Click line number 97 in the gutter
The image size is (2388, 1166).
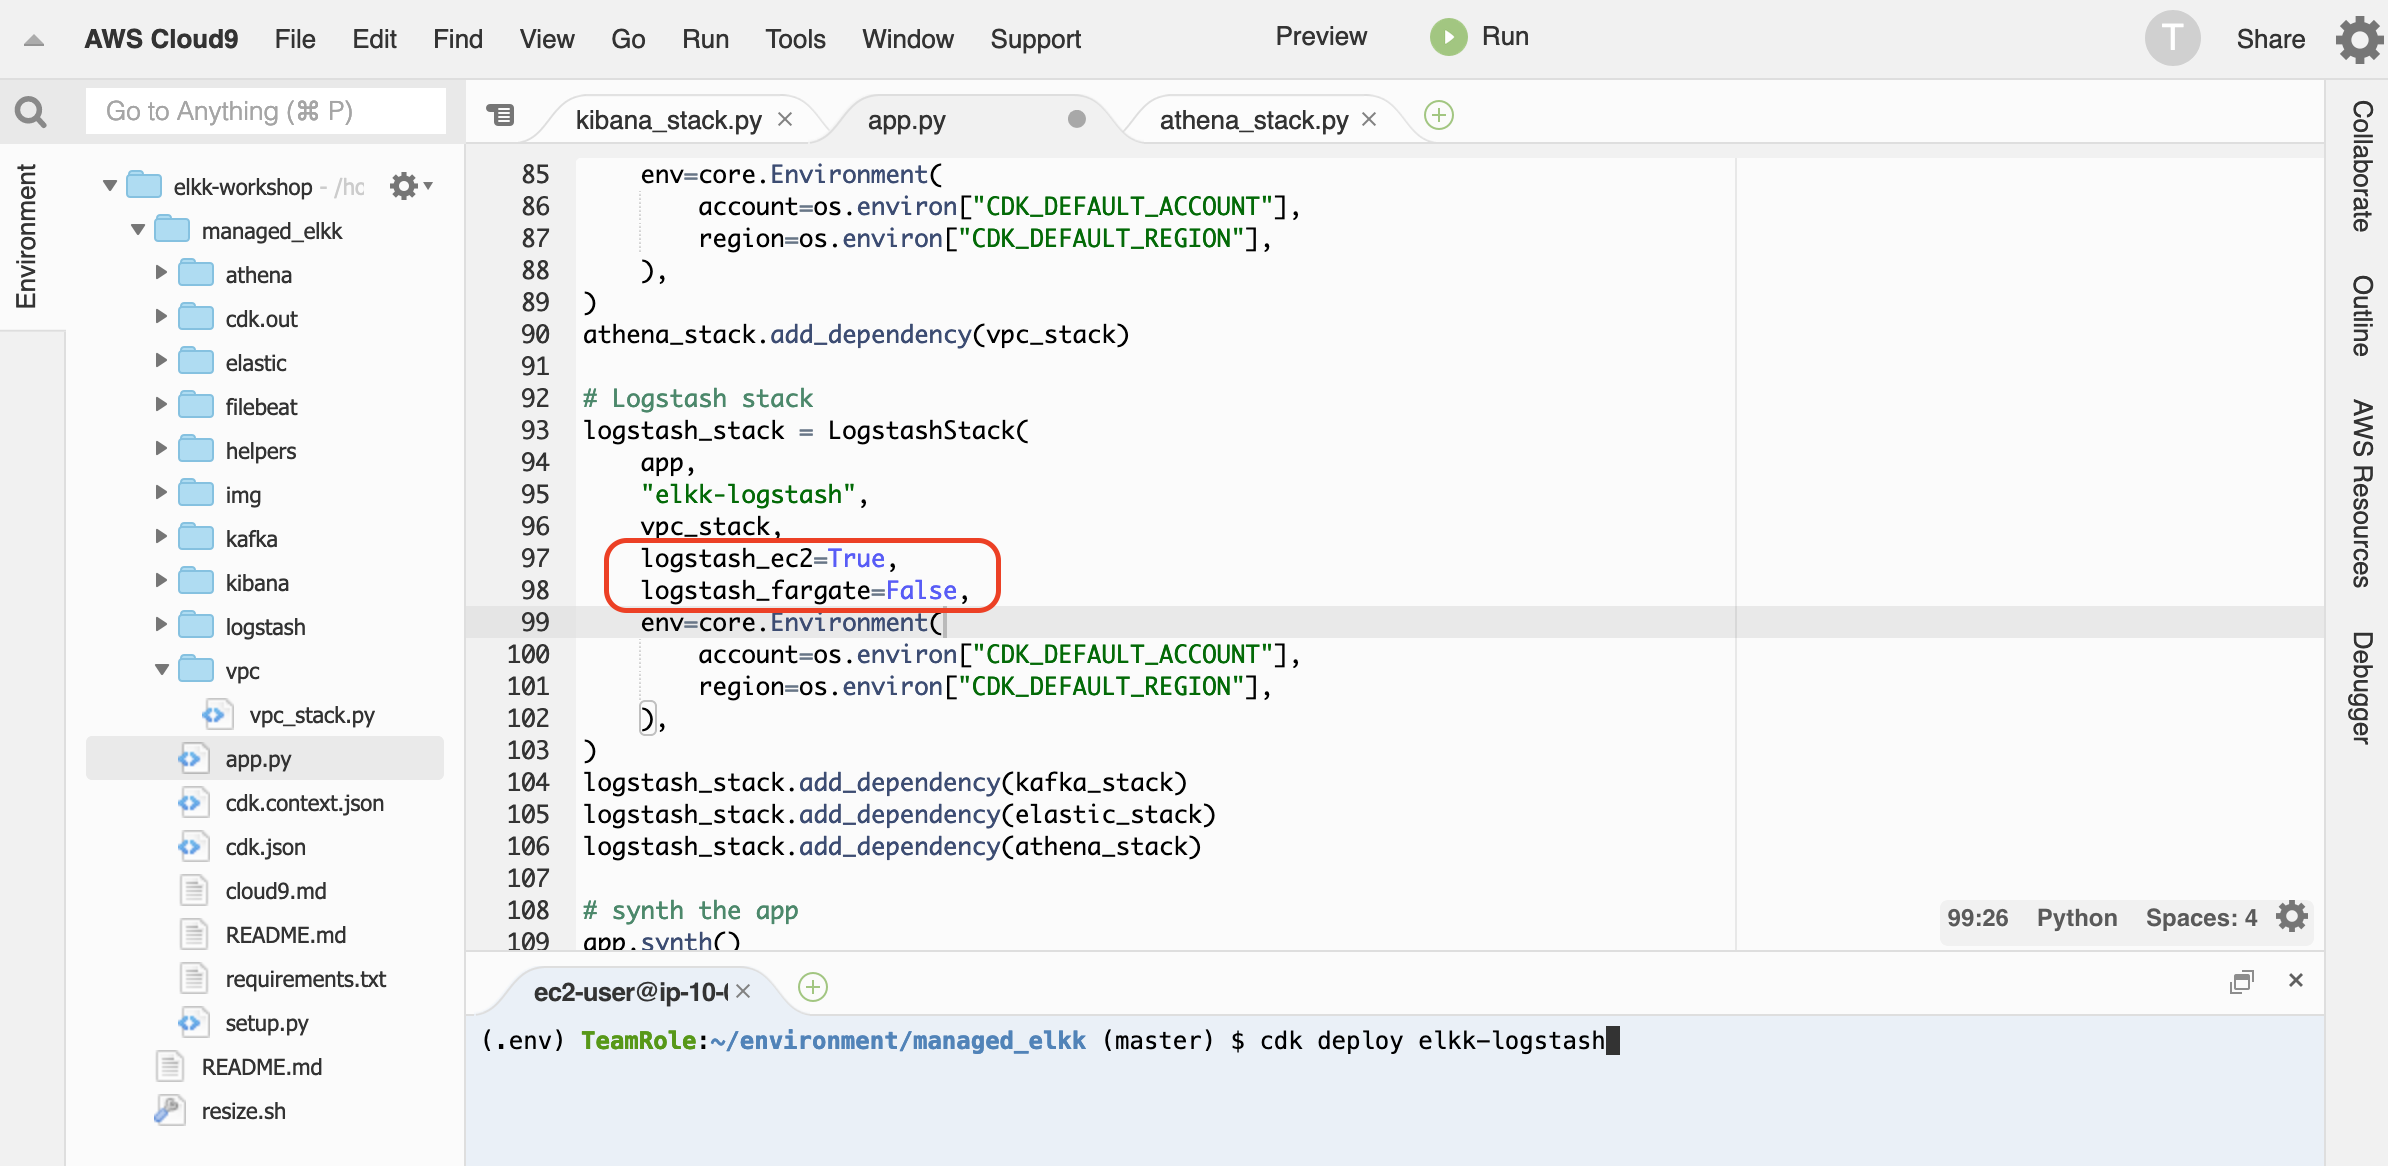[x=535, y=558]
